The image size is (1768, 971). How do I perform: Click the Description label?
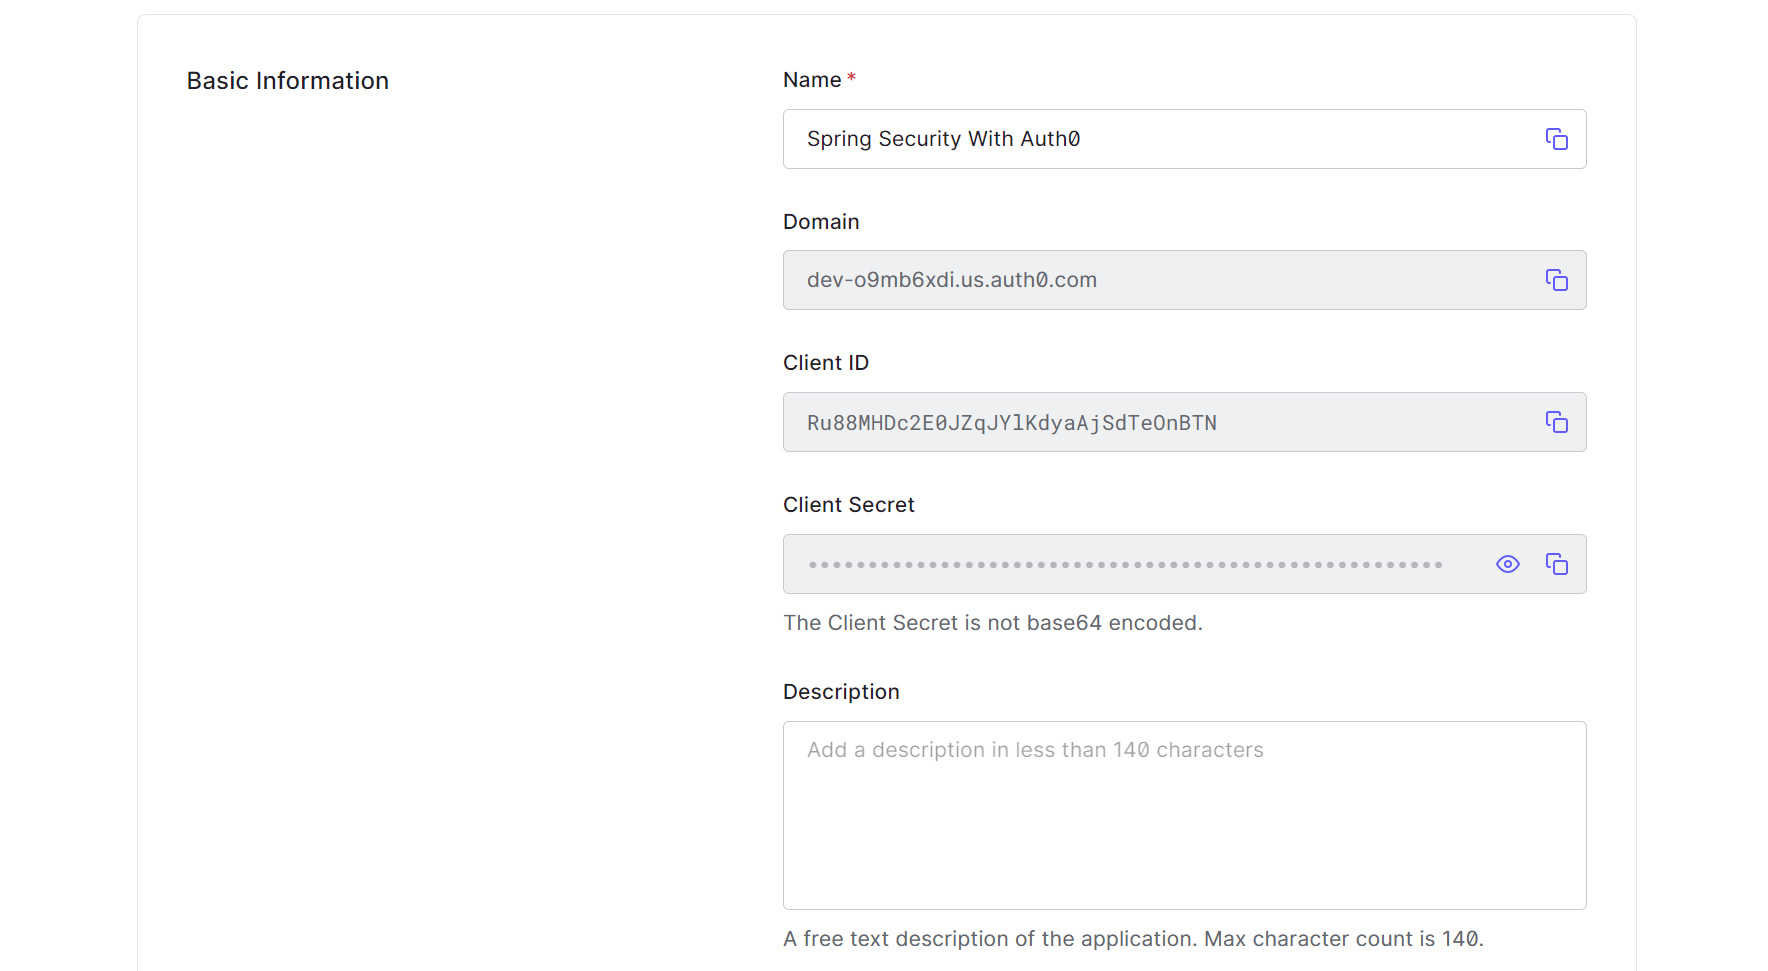(x=841, y=692)
